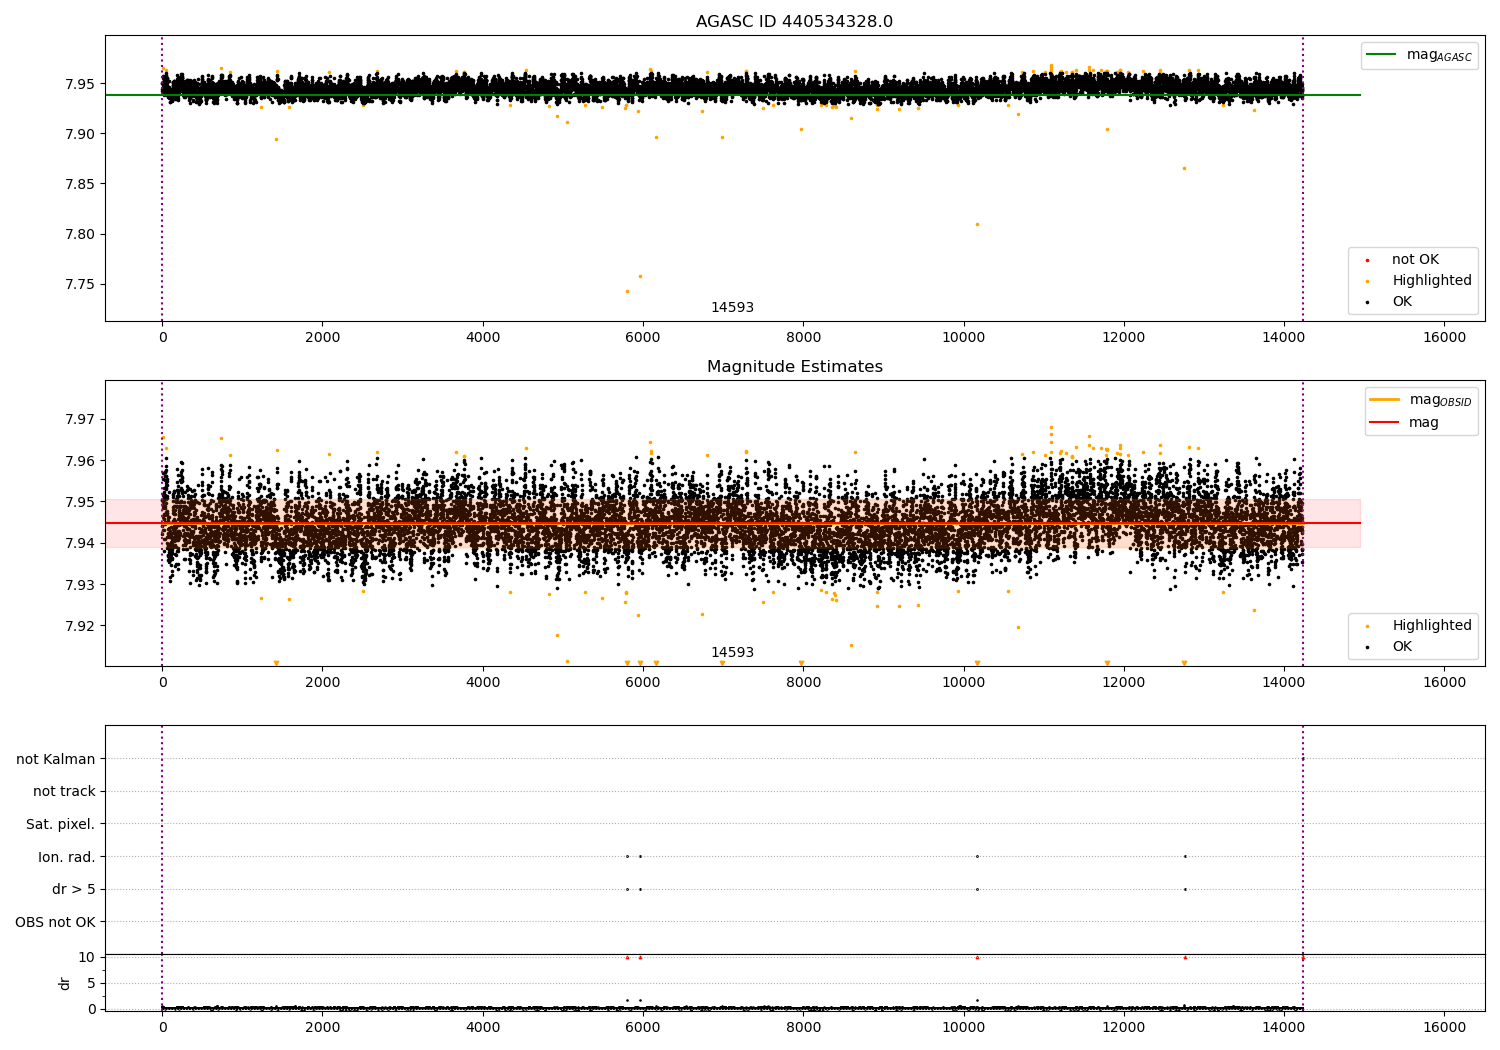Screen dimensions: 1500x1050
Task: Click the red 'not OK' legend marker
Action: point(1367,260)
